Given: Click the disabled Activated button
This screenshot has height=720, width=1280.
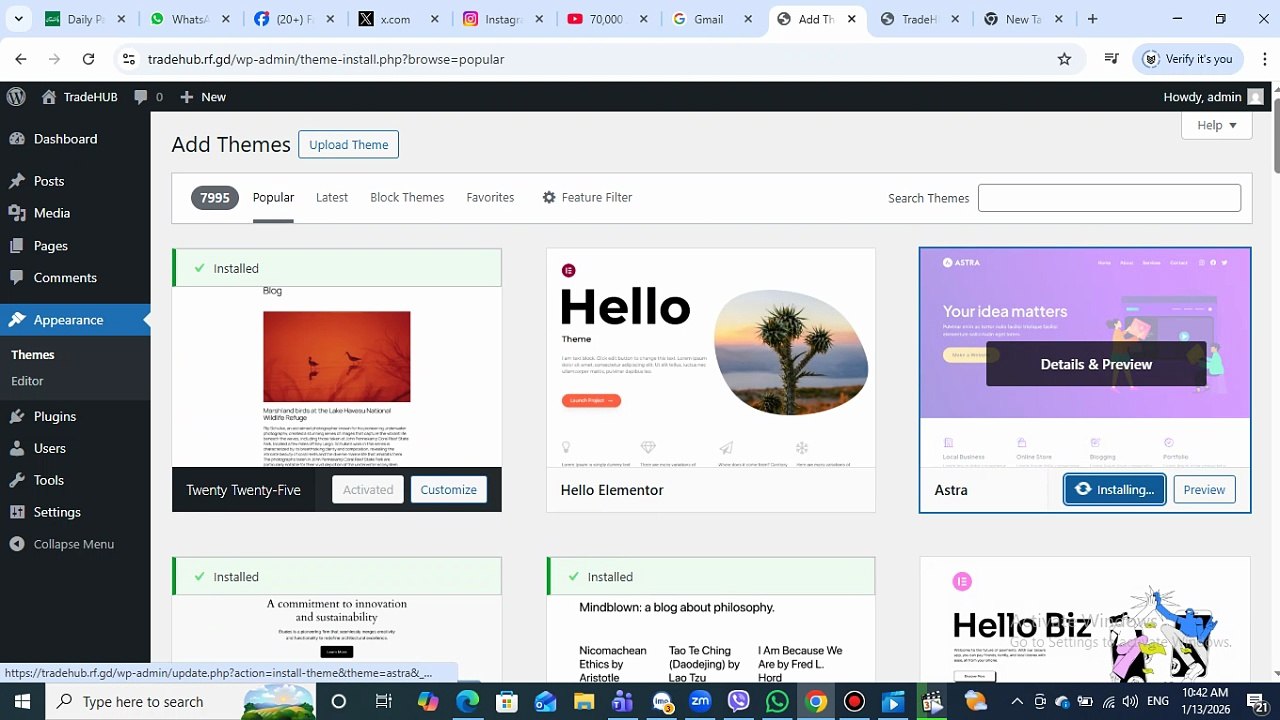Looking at the screenshot, I should point(368,490).
